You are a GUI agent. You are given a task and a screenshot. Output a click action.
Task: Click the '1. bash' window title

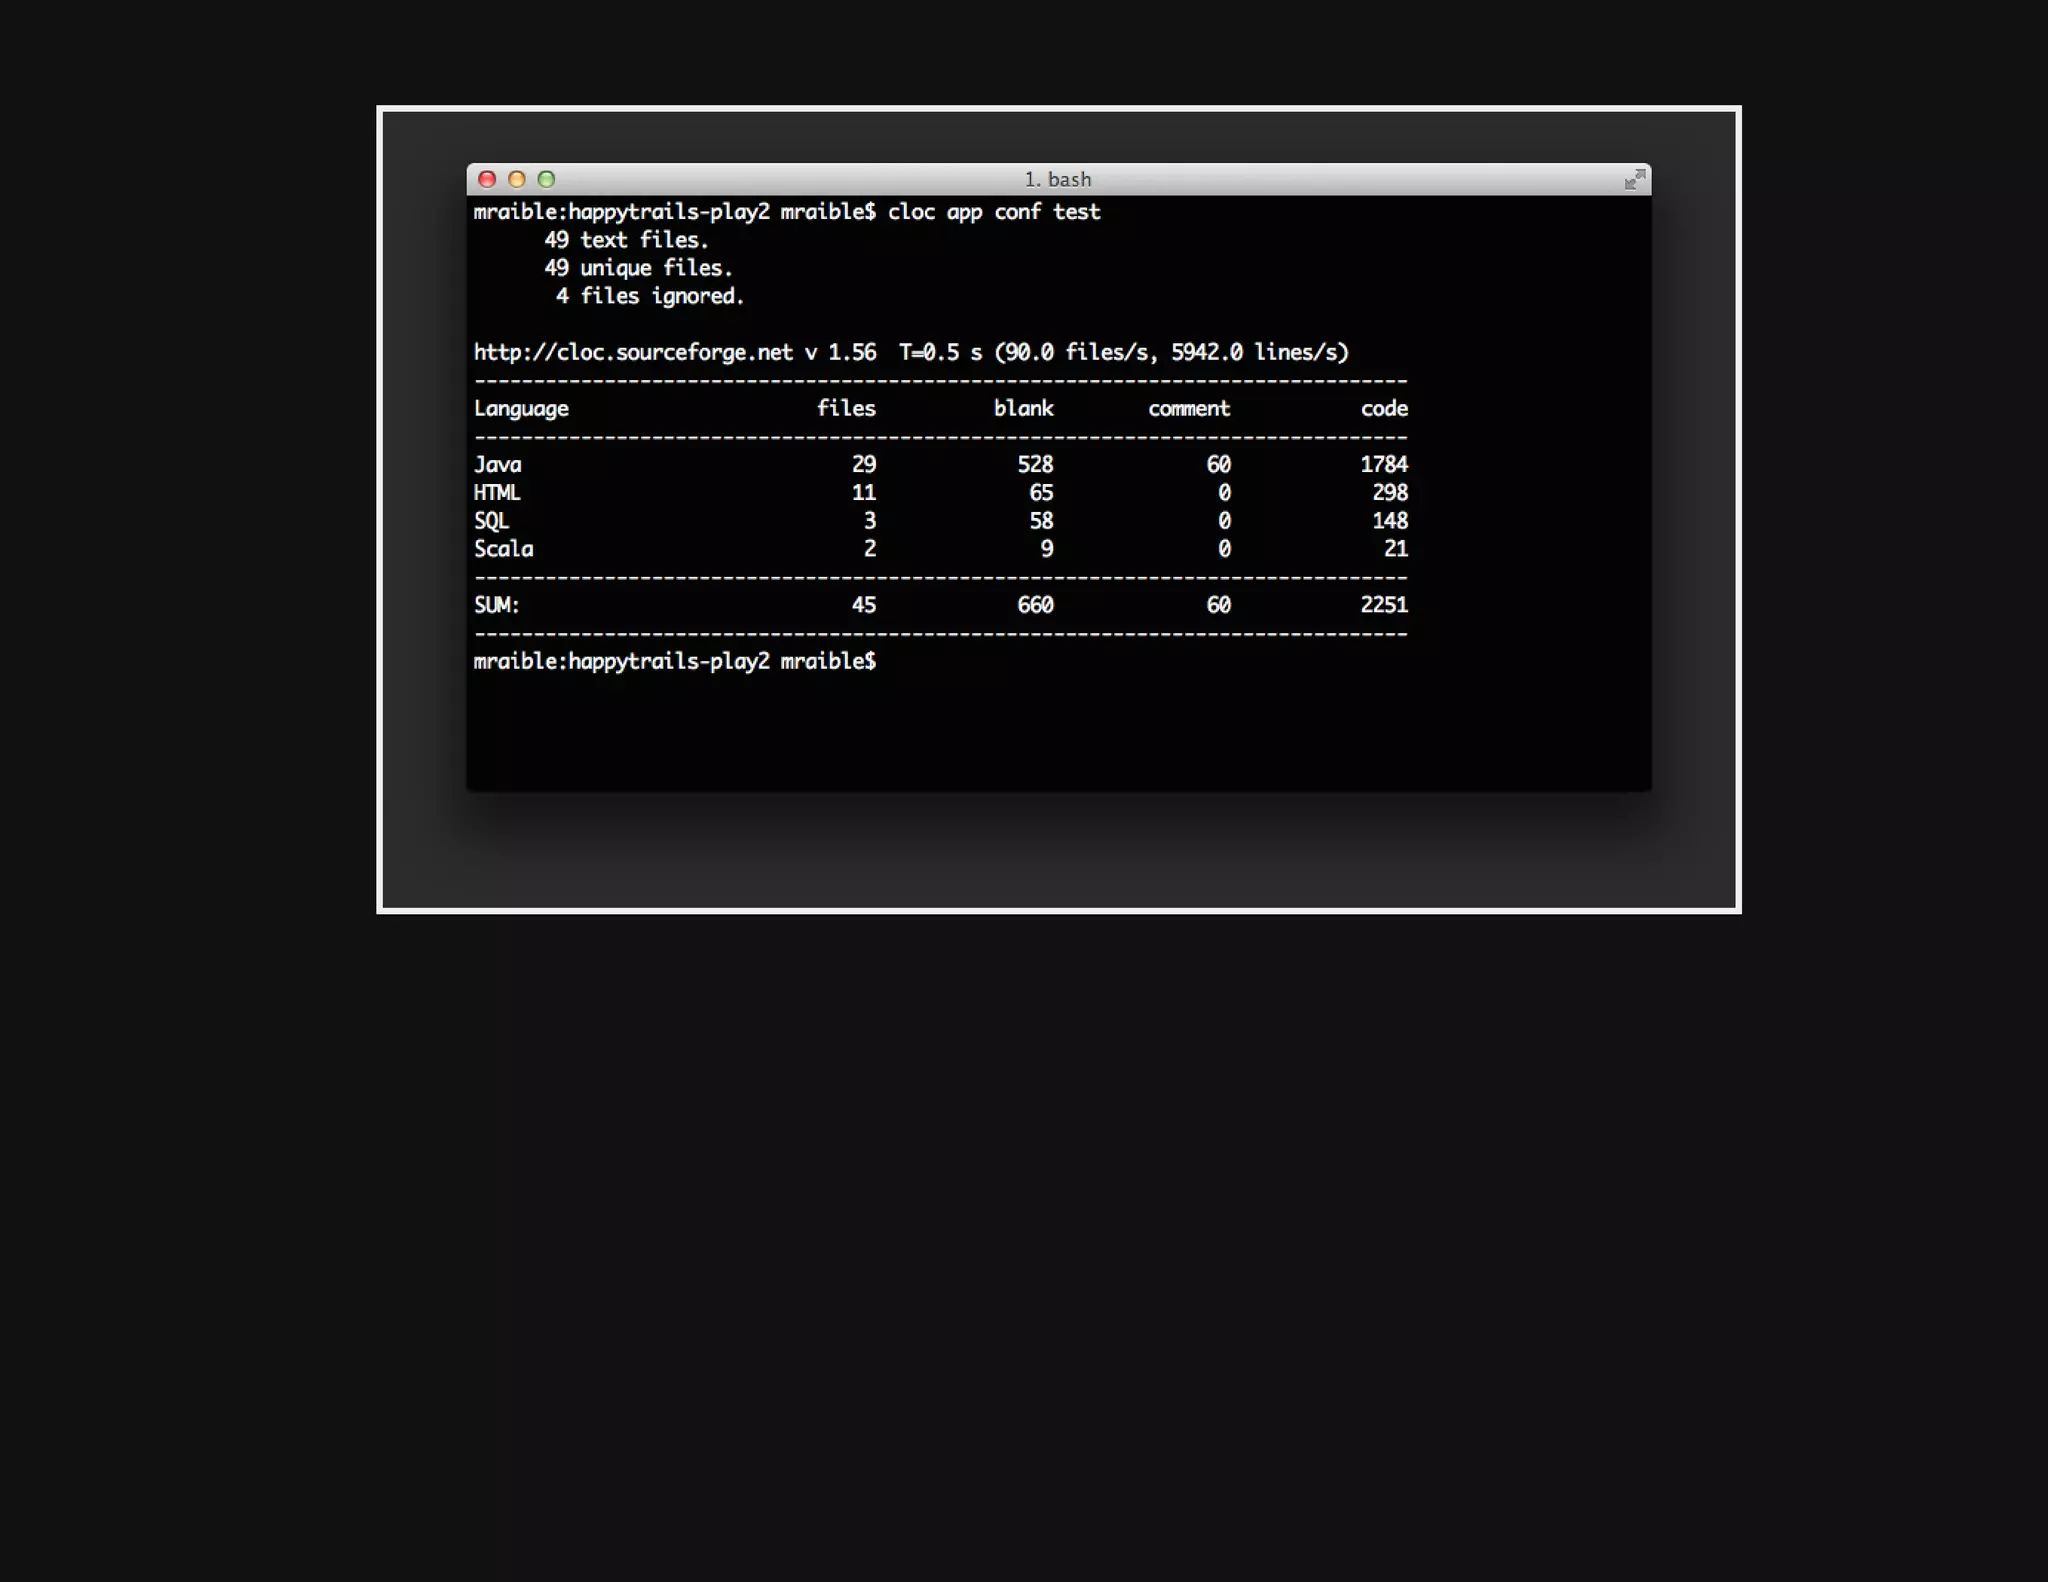pos(1057,180)
